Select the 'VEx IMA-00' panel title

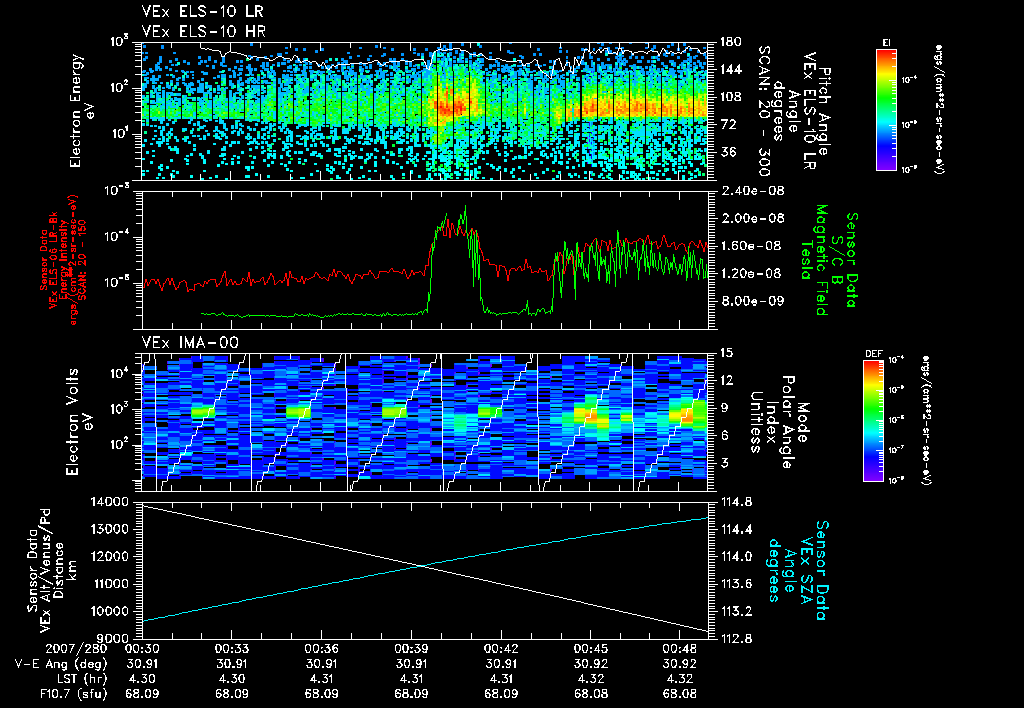pyautogui.click(x=190, y=342)
